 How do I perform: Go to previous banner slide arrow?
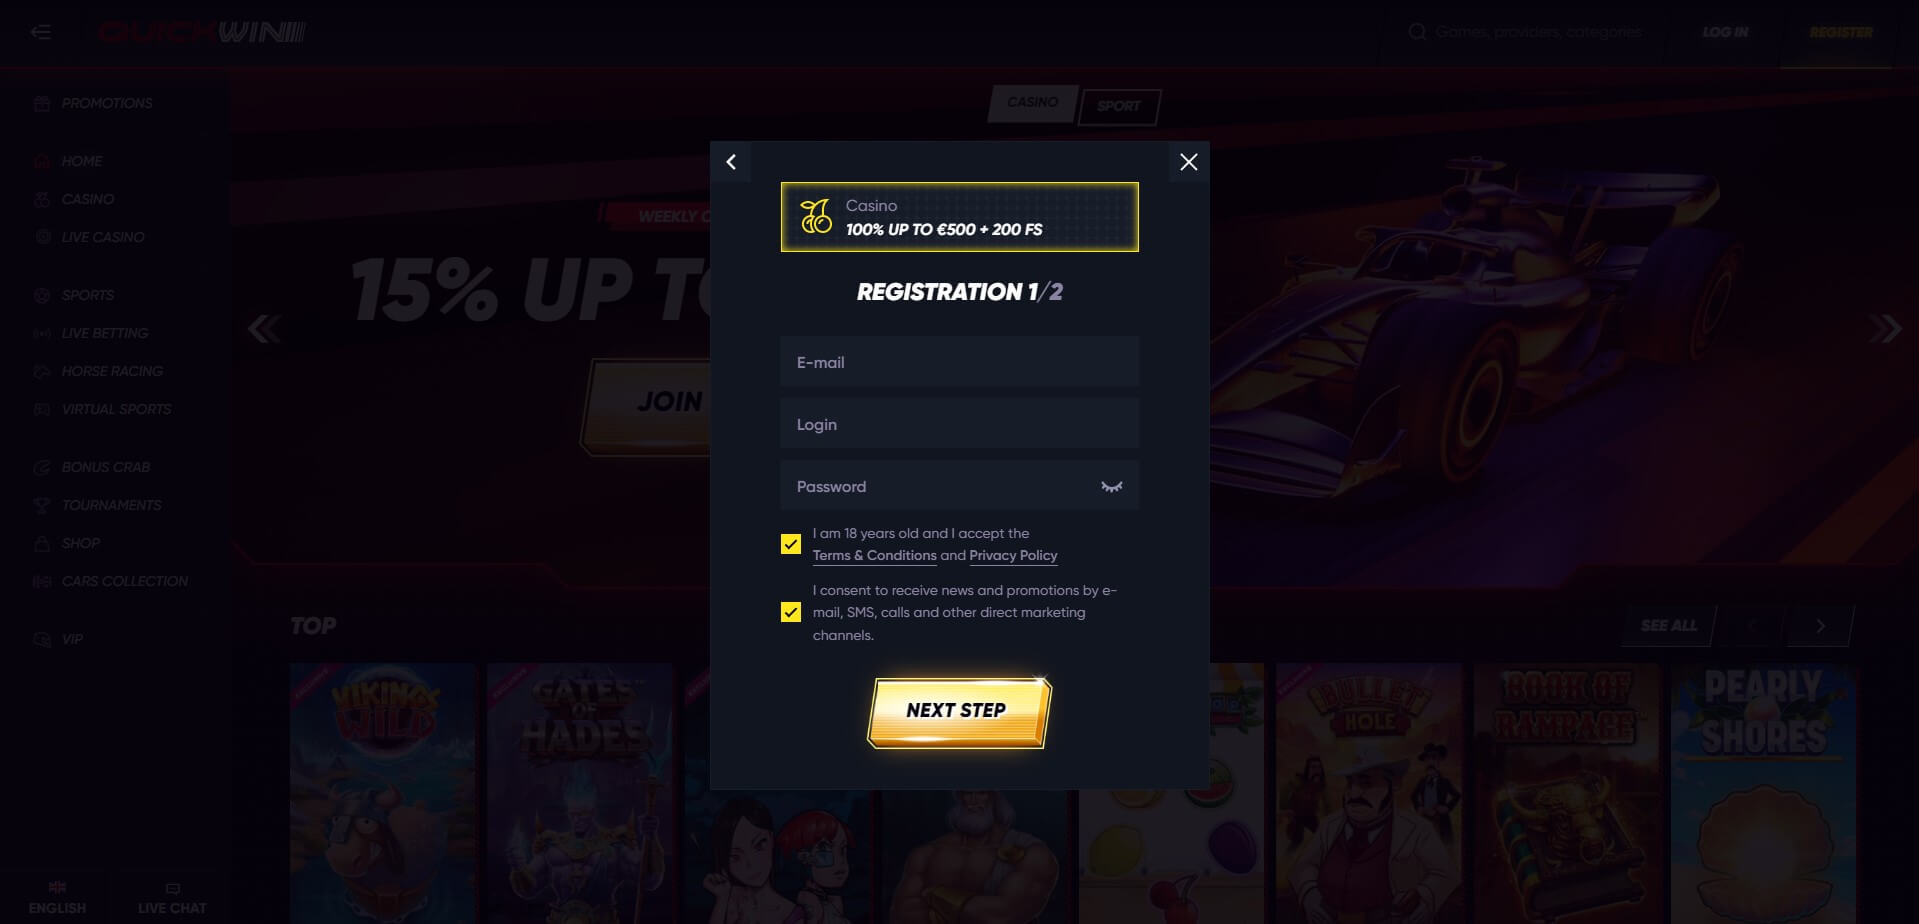[x=264, y=329]
